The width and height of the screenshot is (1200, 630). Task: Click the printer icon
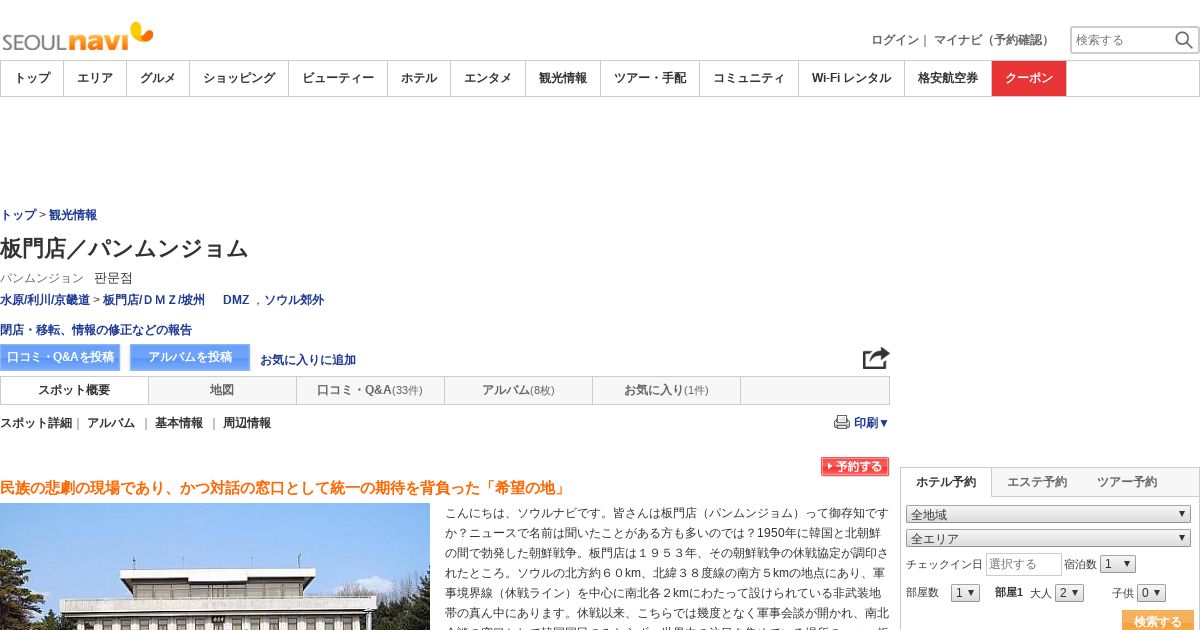[842, 422]
